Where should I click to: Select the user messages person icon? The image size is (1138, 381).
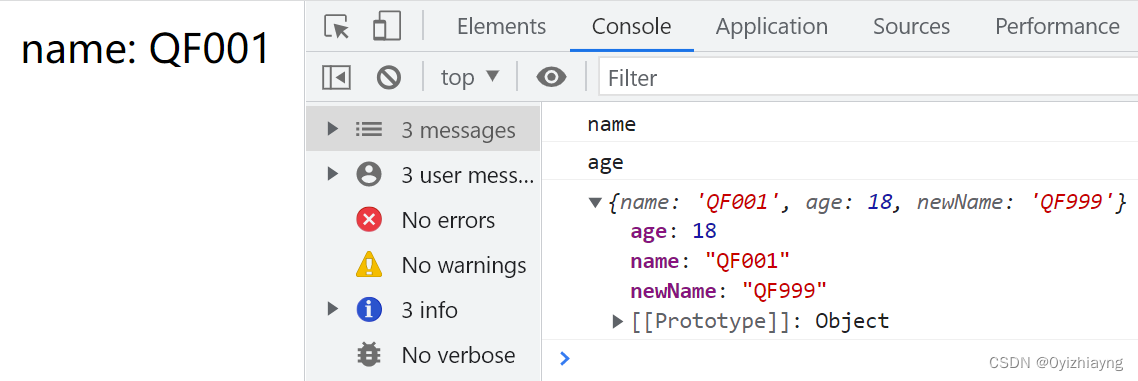369,174
